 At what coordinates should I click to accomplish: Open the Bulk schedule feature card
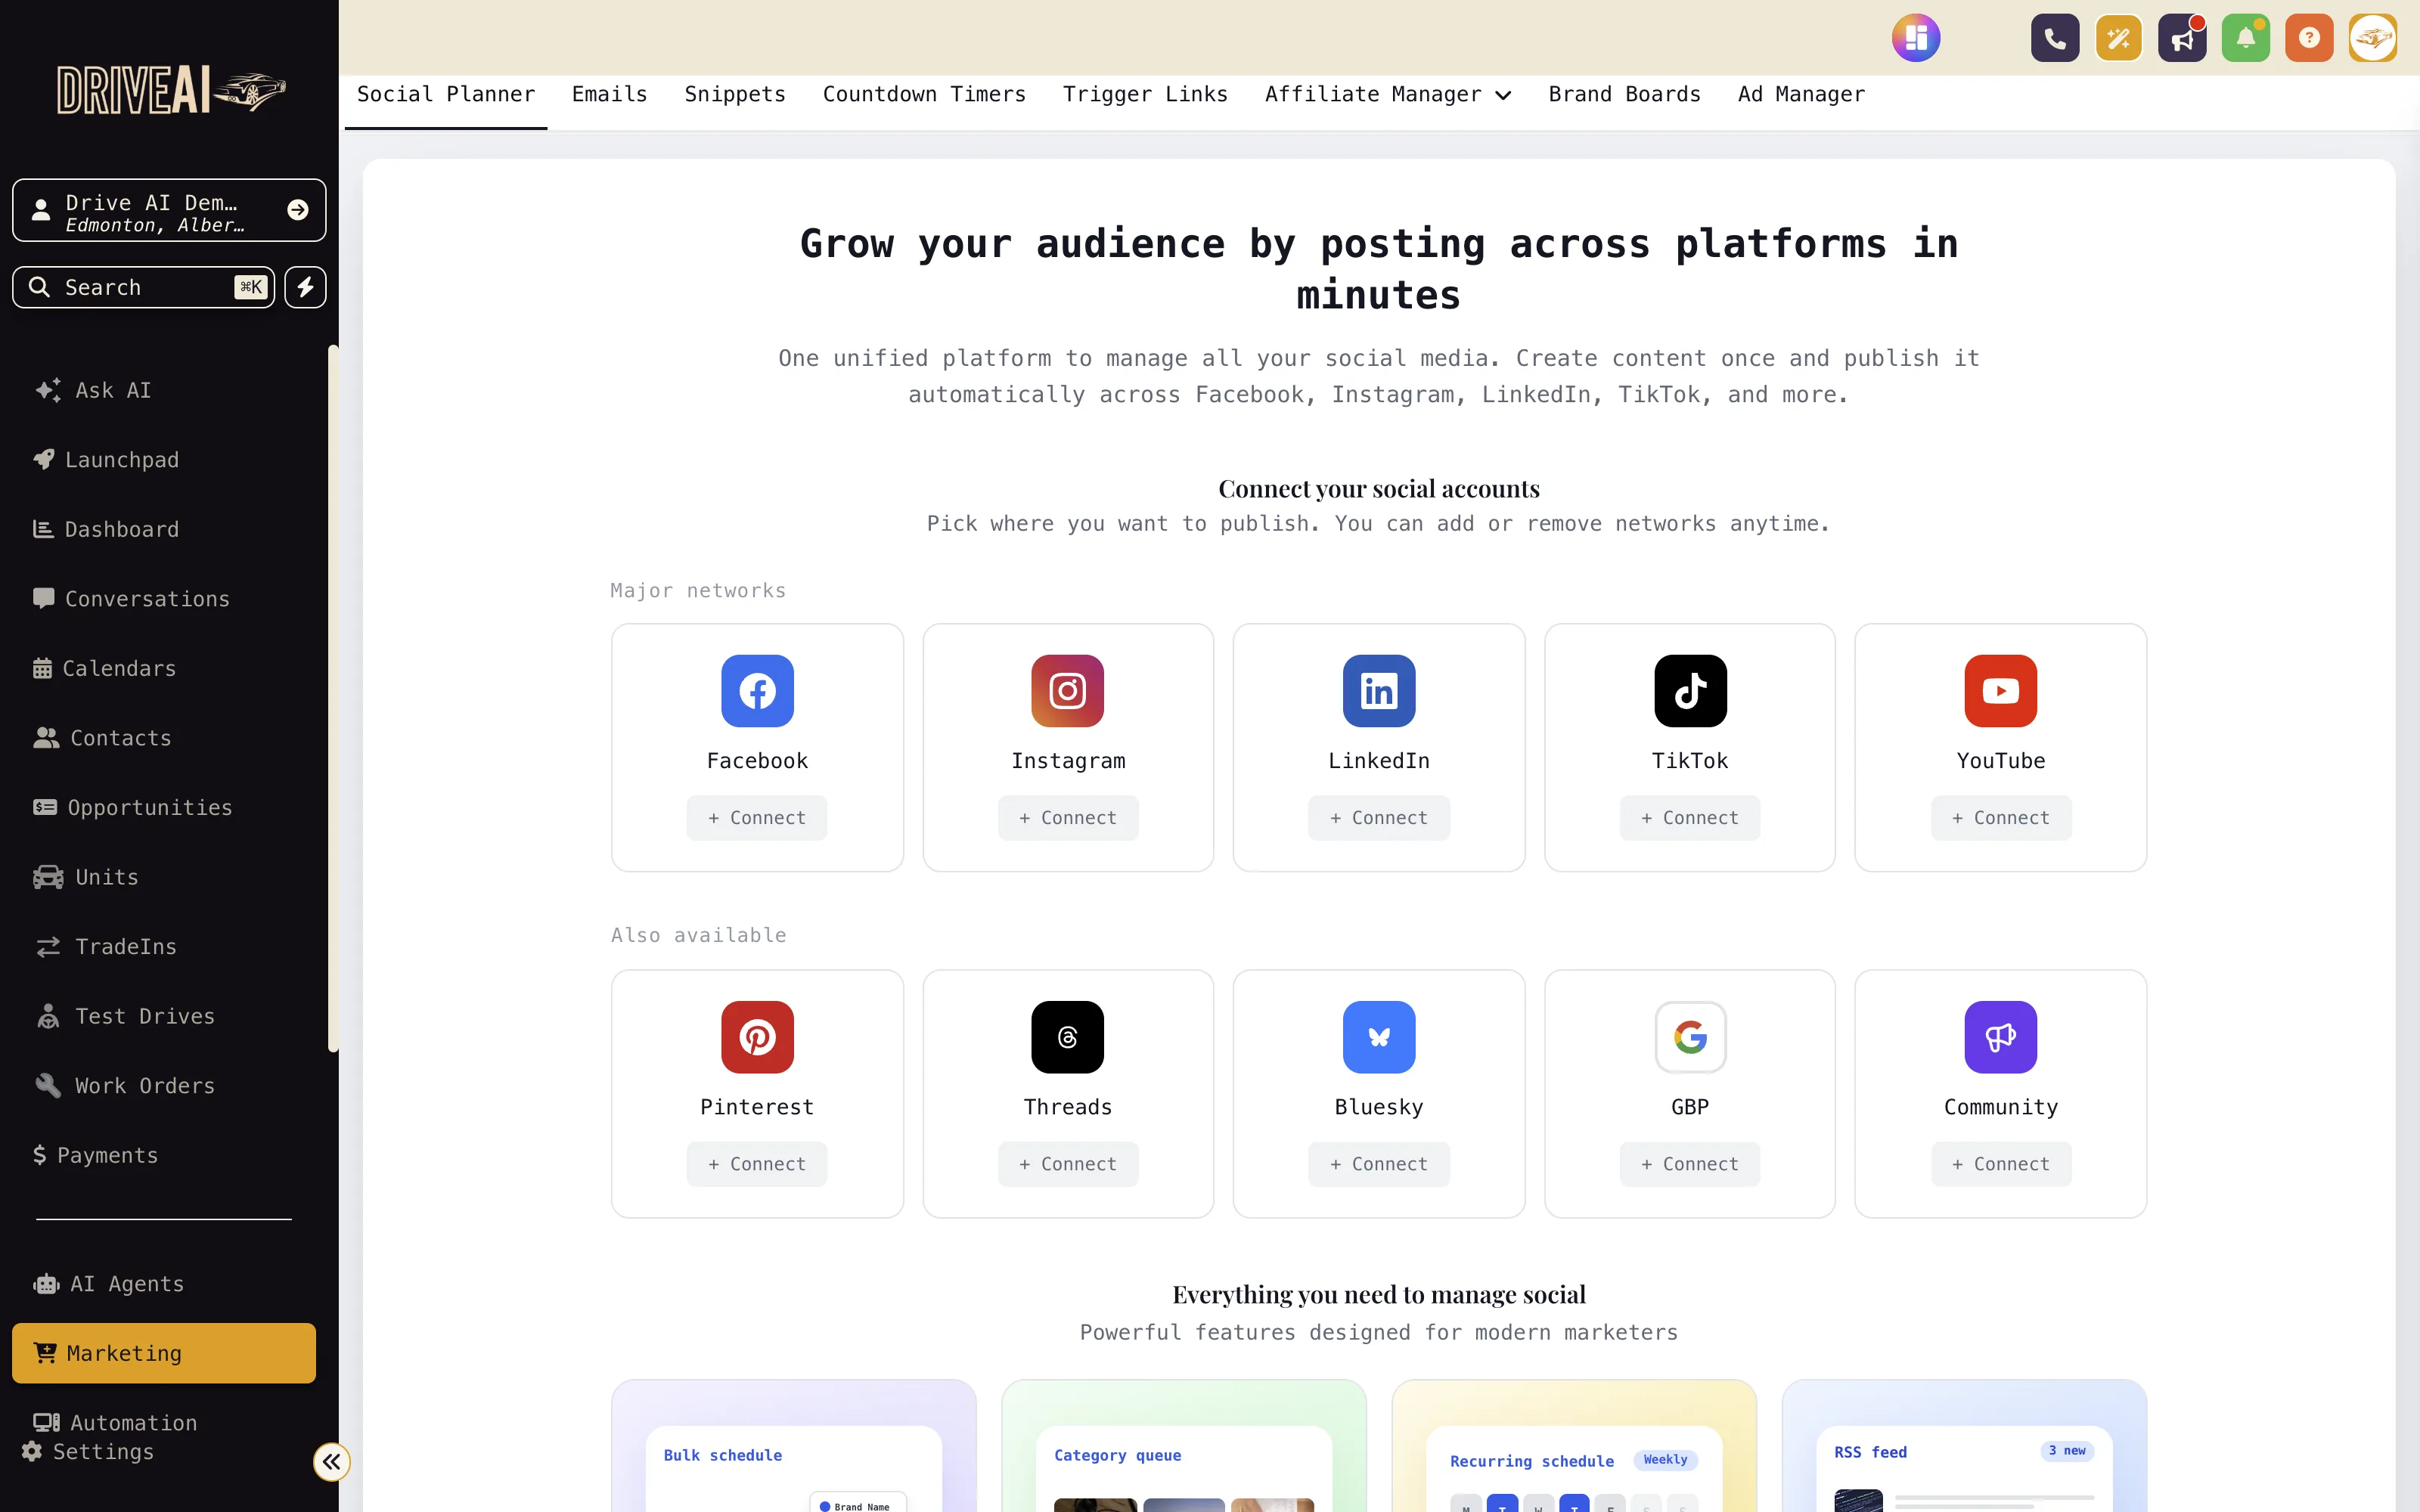pyautogui.click(x=794, y=1446)
